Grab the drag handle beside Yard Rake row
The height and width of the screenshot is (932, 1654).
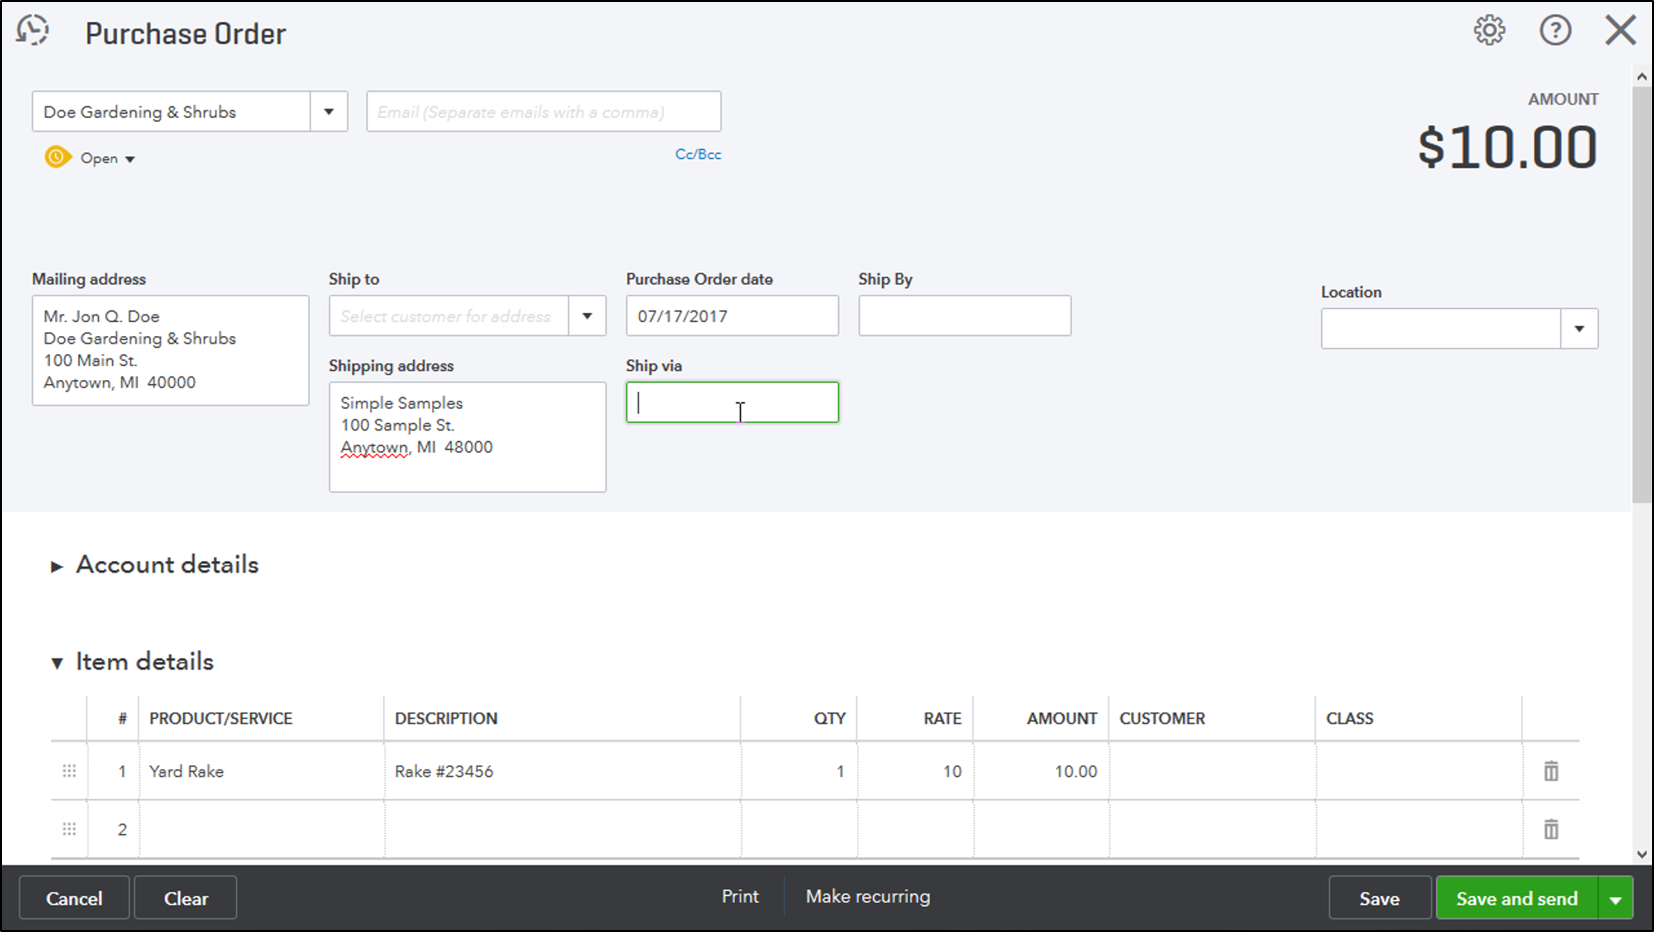click(68, 771)
